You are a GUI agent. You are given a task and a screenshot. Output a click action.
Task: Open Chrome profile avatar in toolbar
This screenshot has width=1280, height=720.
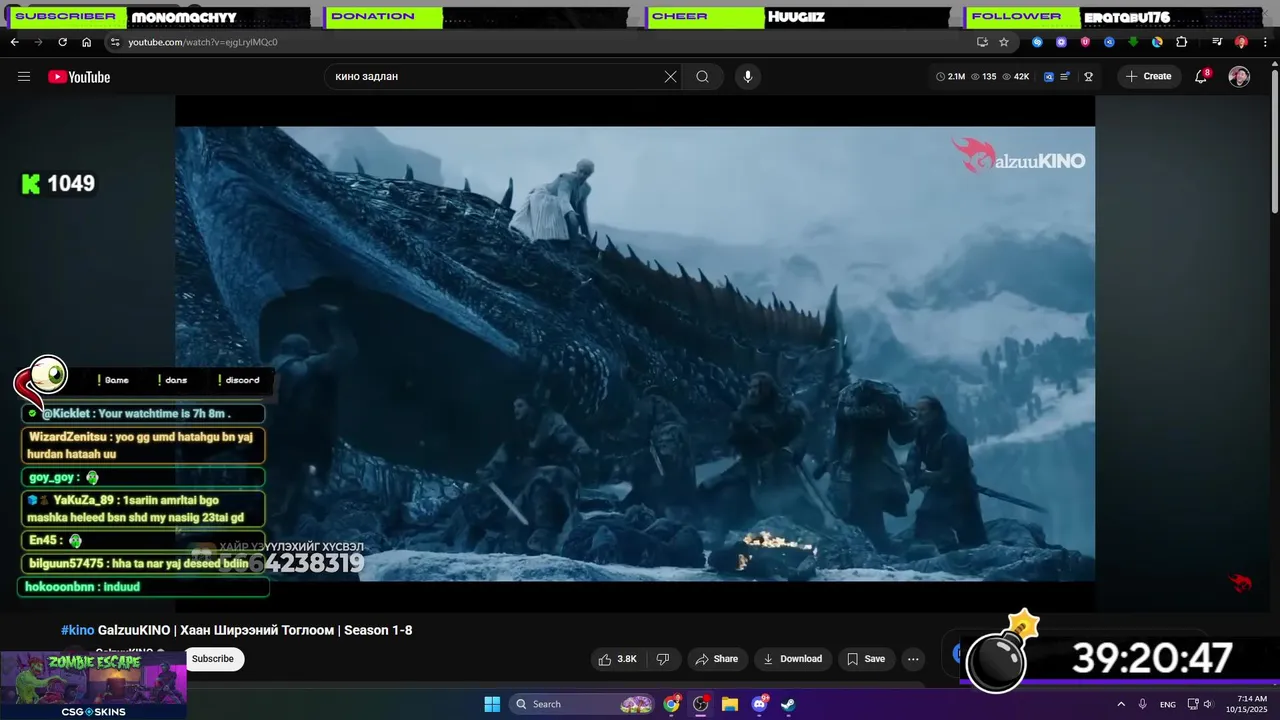coord(1241,42)
